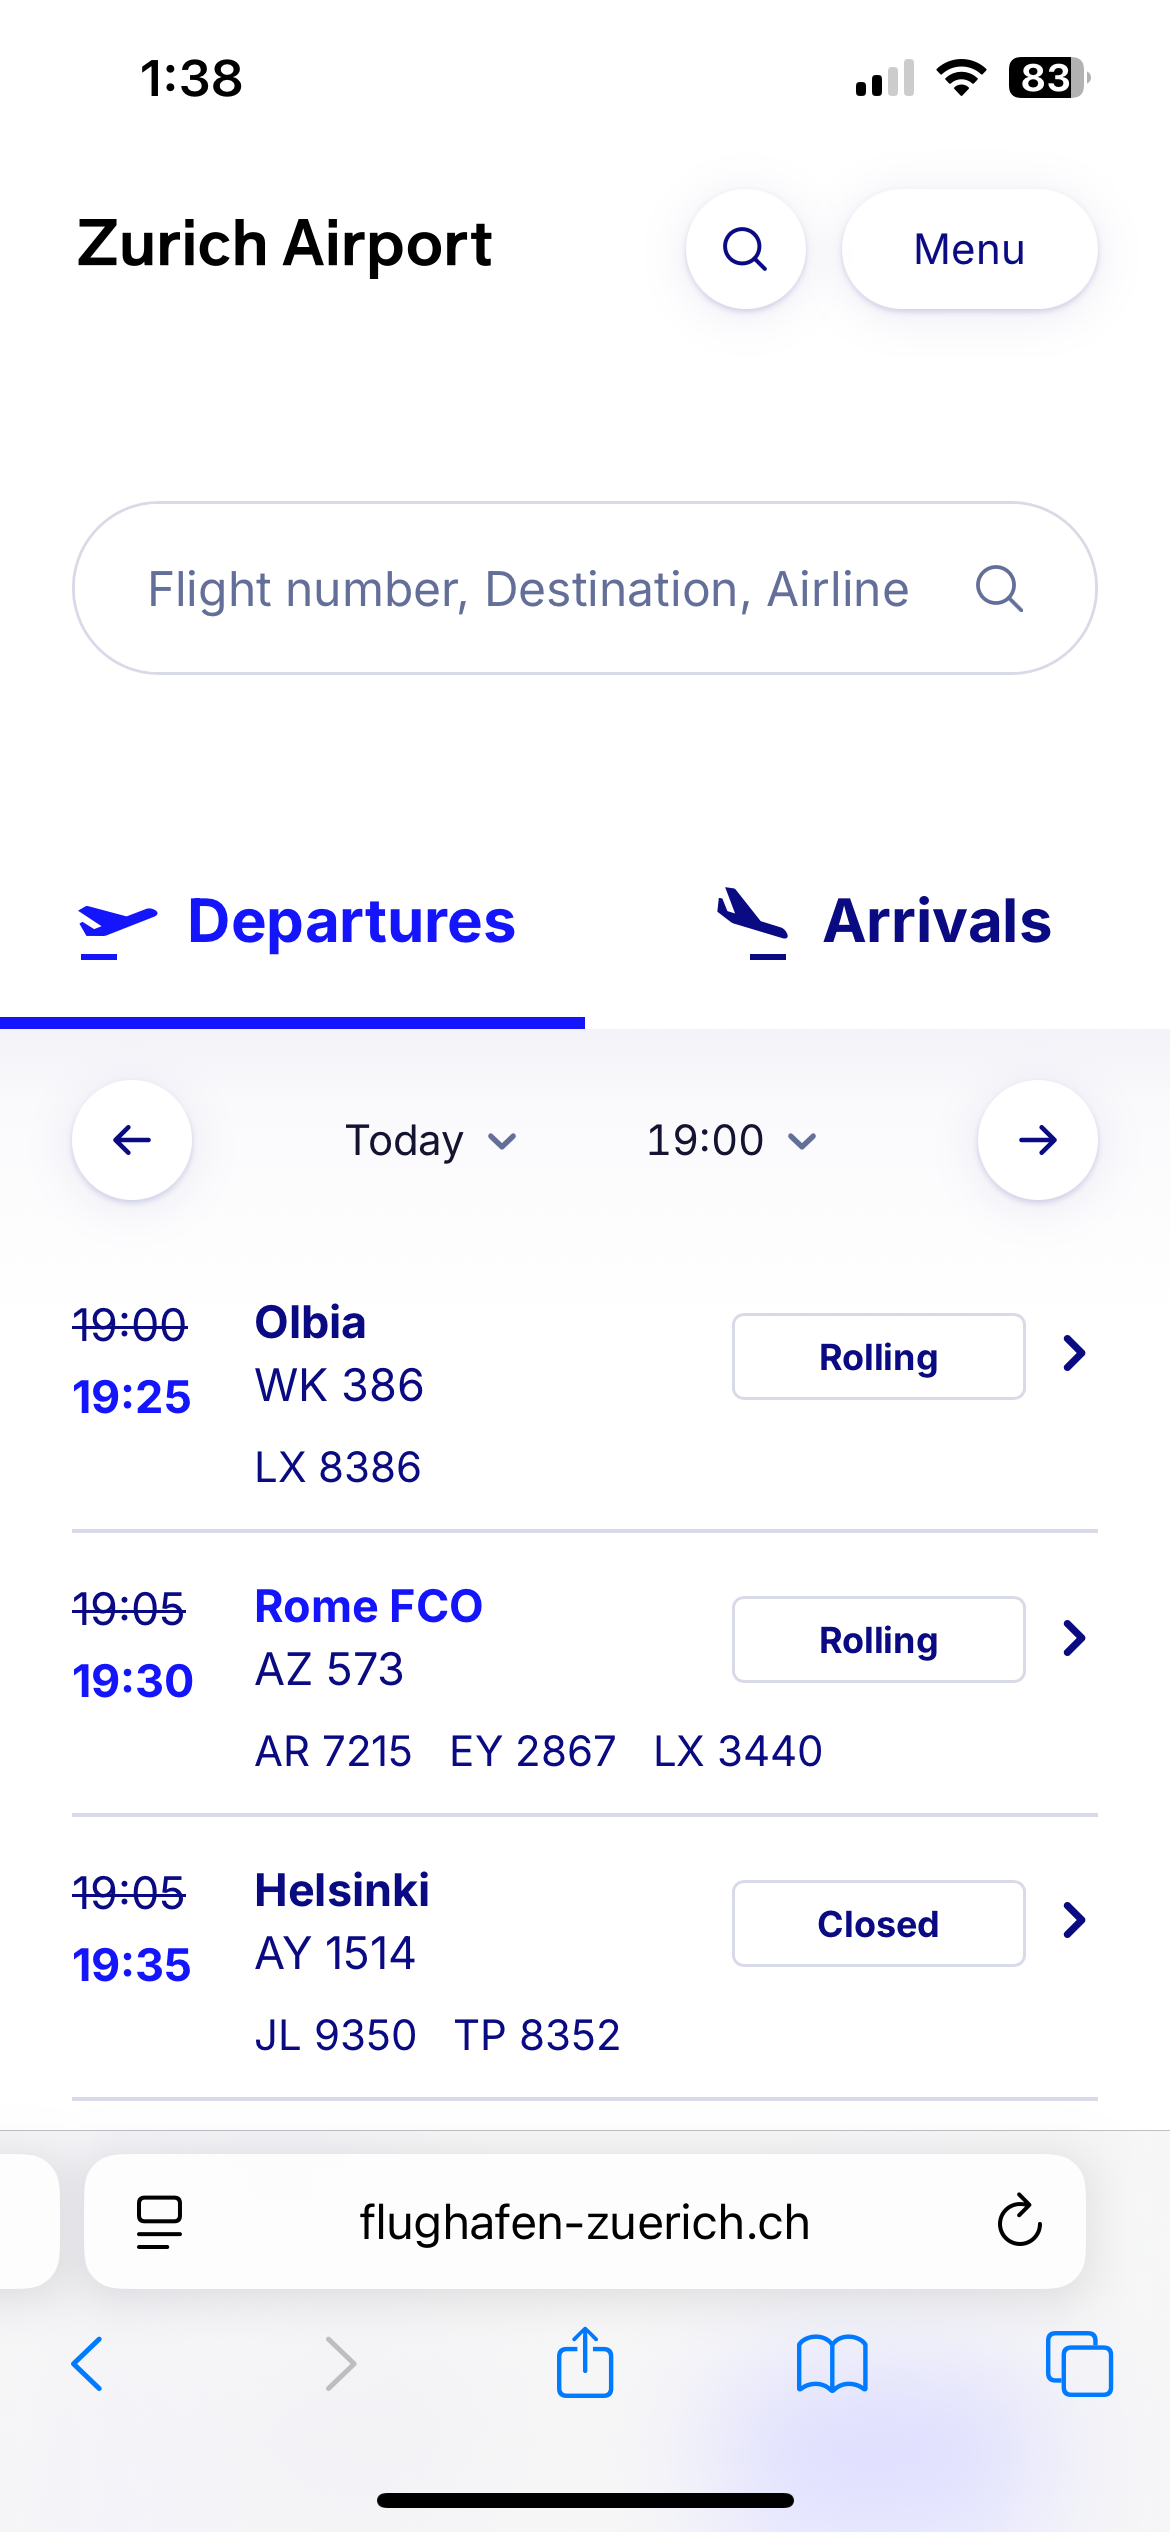Viewport: 1170px width, 2532px height.
Task: Open the 19:00 time dropdown
Action: [x=731, y=1140]
